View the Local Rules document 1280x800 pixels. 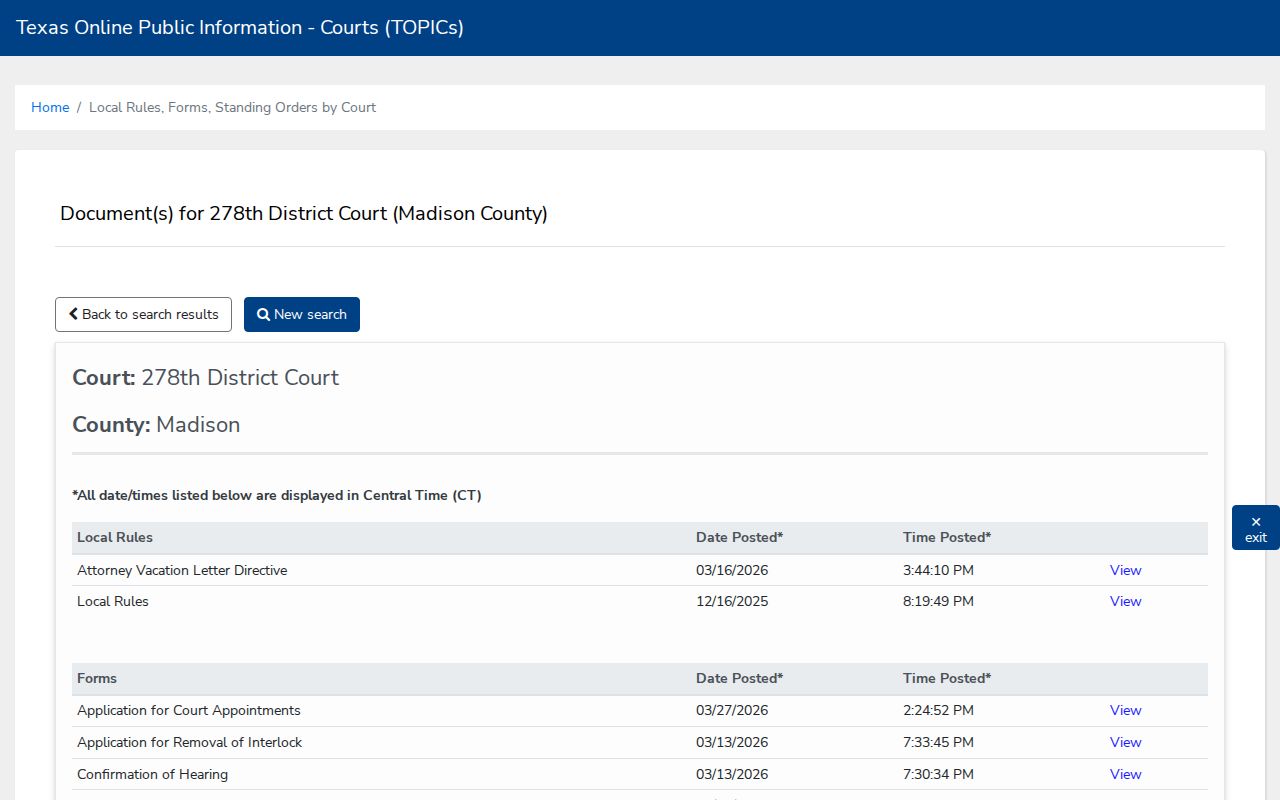point(1125,601)
